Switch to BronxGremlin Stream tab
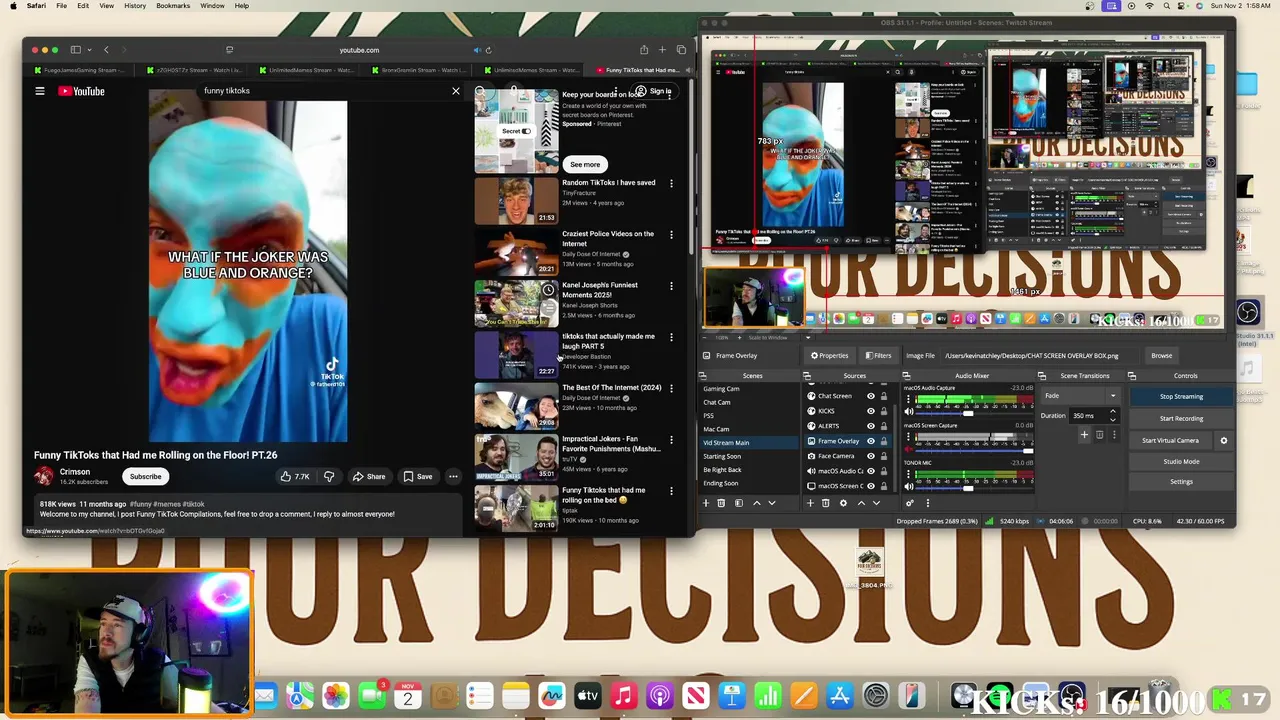The width and height of the screenshot is (1280, 720). (418, 70)
